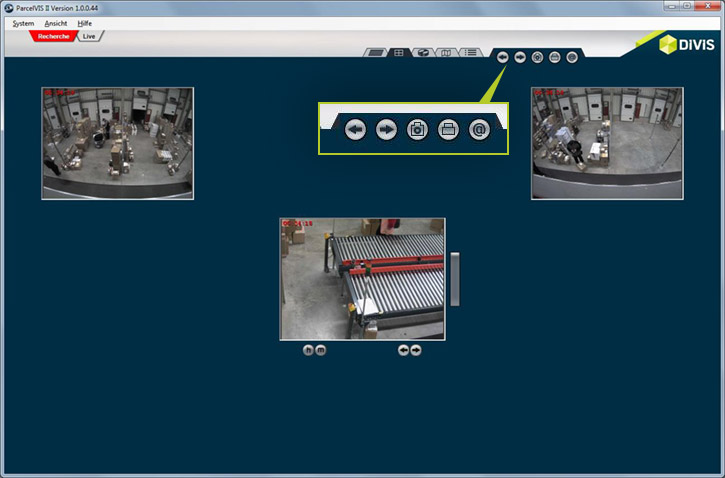Close the ParcelVIS window
The height and width of the screenshot is (478, 725).
click(x=707, y=6)
